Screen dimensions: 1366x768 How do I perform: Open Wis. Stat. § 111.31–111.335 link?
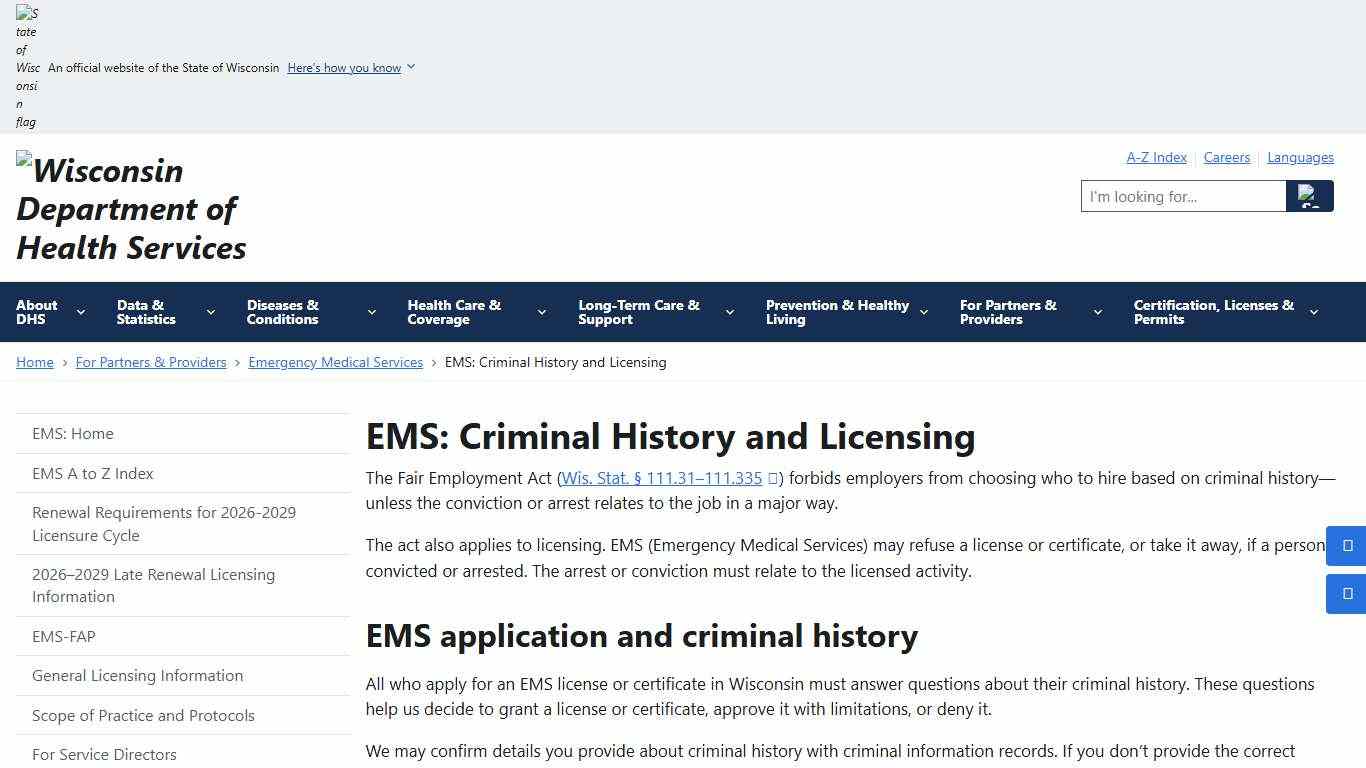(x=660, y=478)
